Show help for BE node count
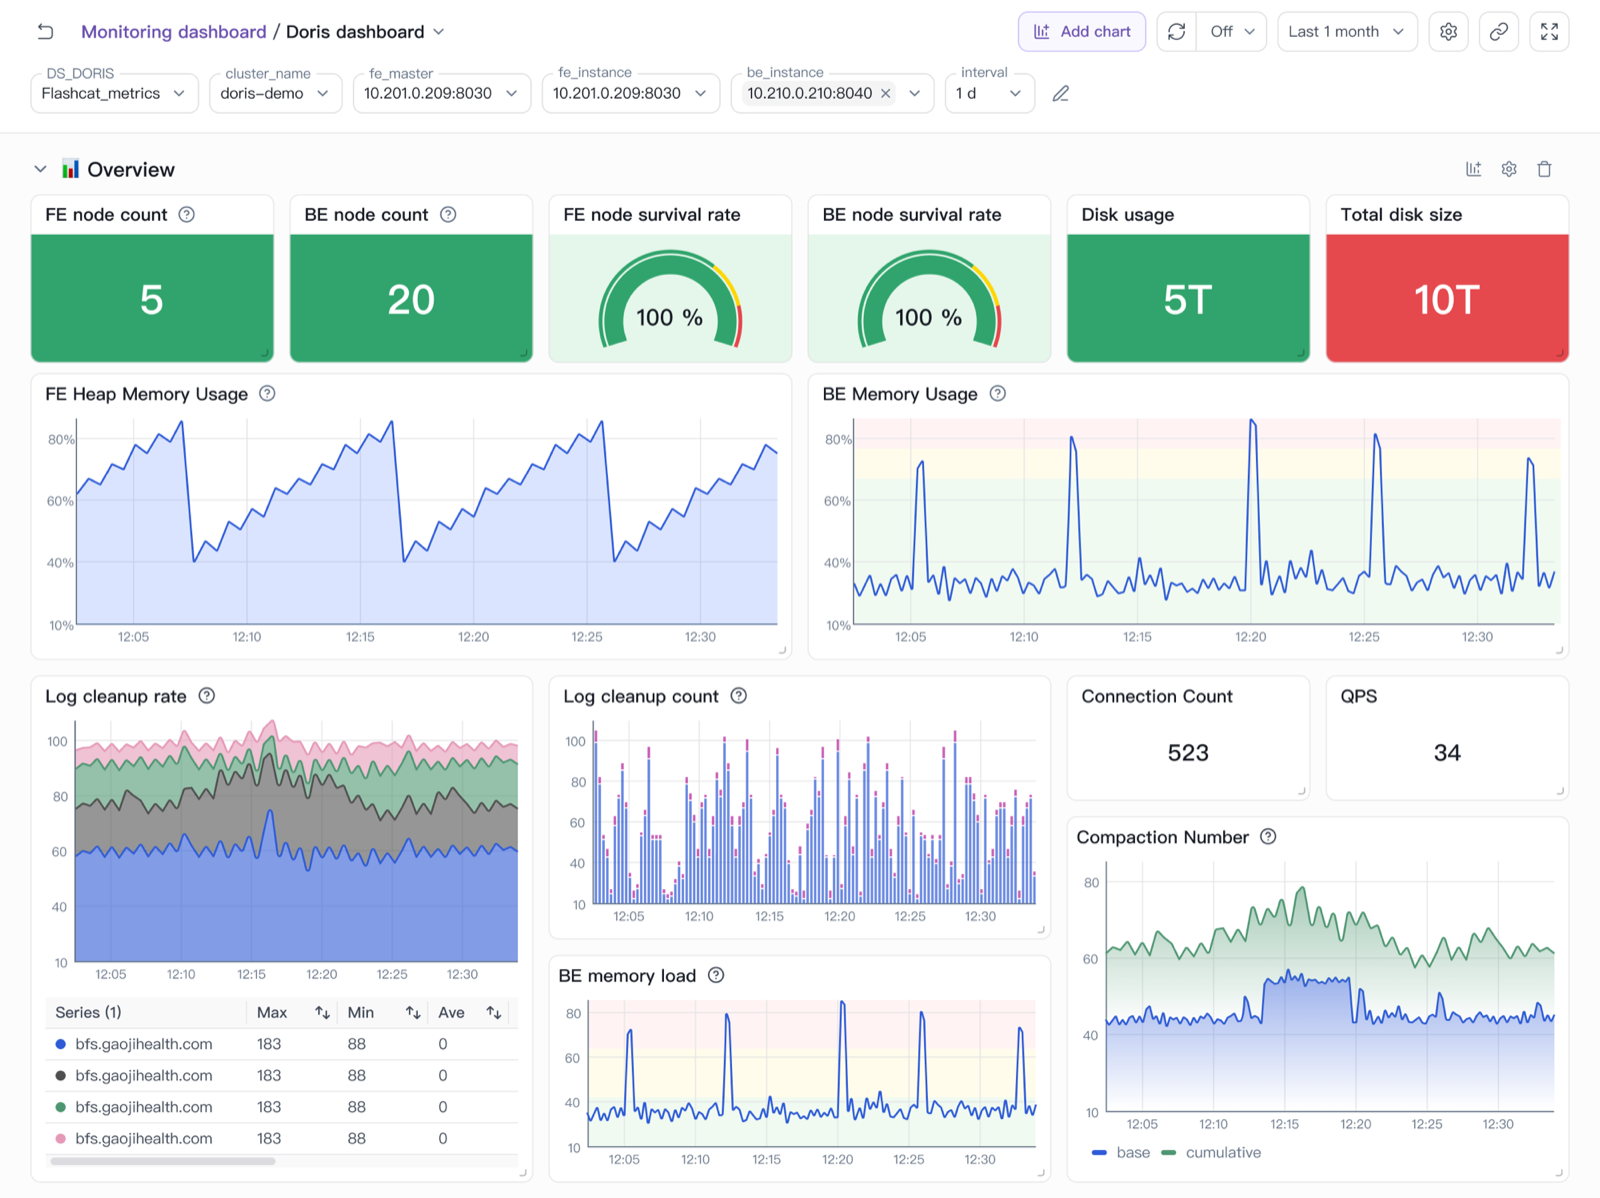The height and width of the screenshot is (1198, 1600). tap(448, 214)
